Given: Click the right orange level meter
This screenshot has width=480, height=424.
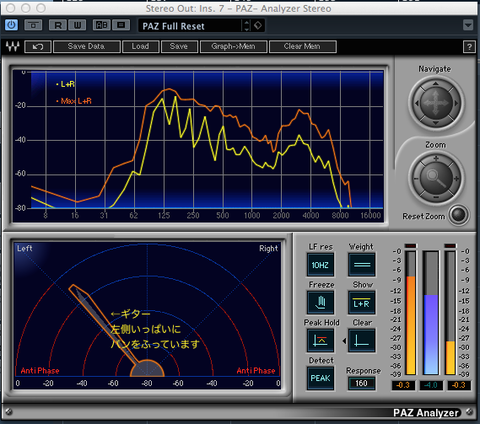Looking at the screenshot, I should click(x=450, y=313).
